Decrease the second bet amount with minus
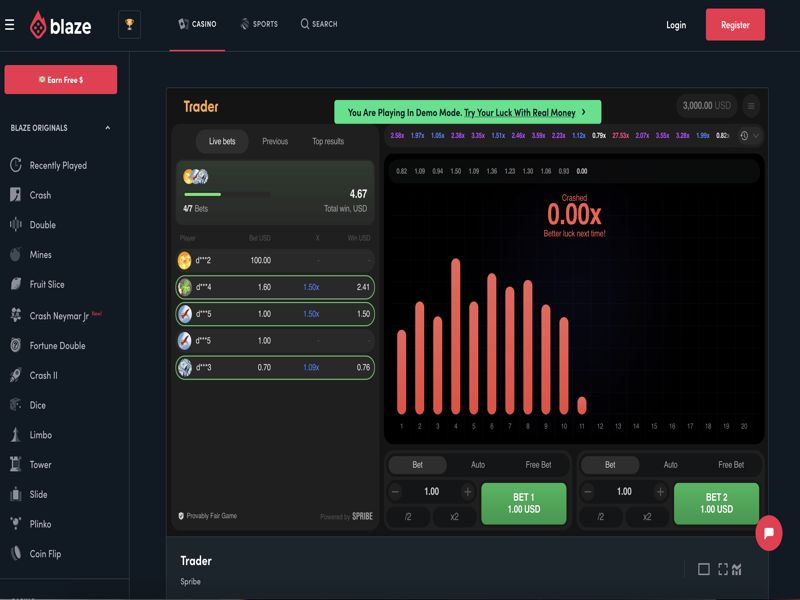The height and width of the screenshot is (600, 800). point(588,492)
